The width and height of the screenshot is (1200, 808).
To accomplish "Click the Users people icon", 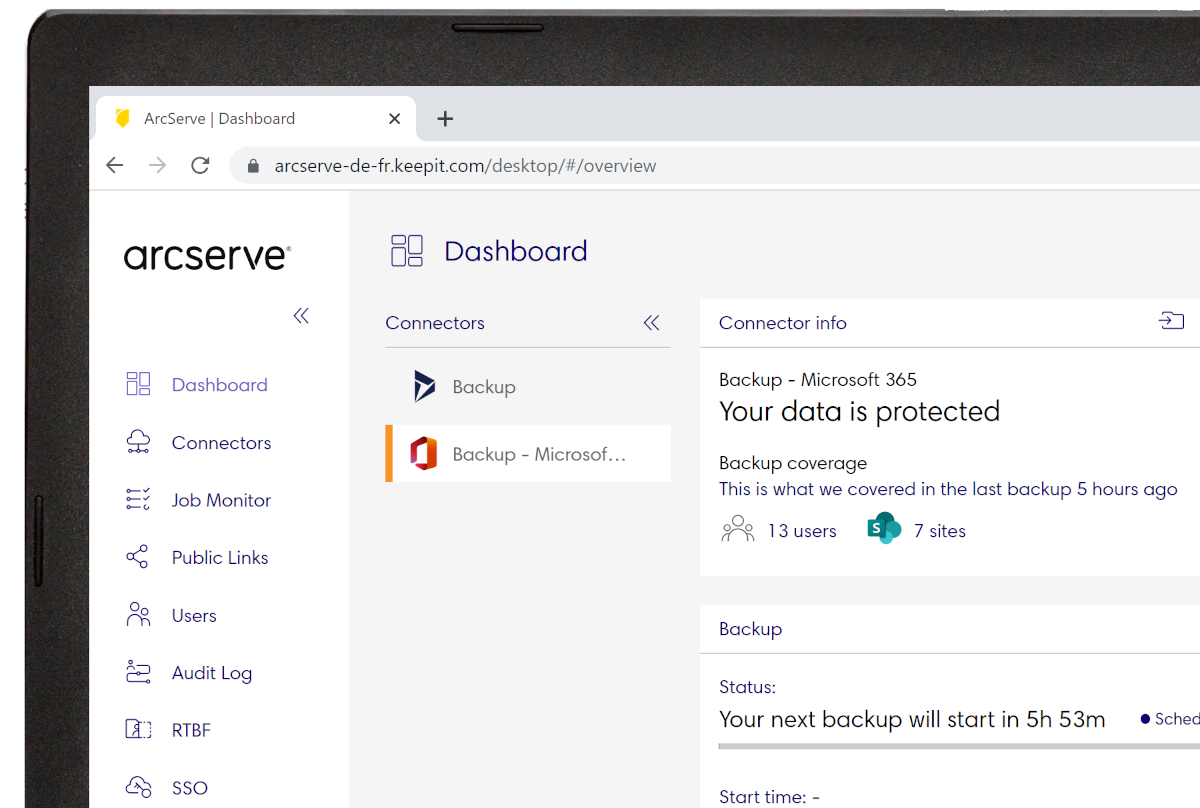I will [138, 615].
